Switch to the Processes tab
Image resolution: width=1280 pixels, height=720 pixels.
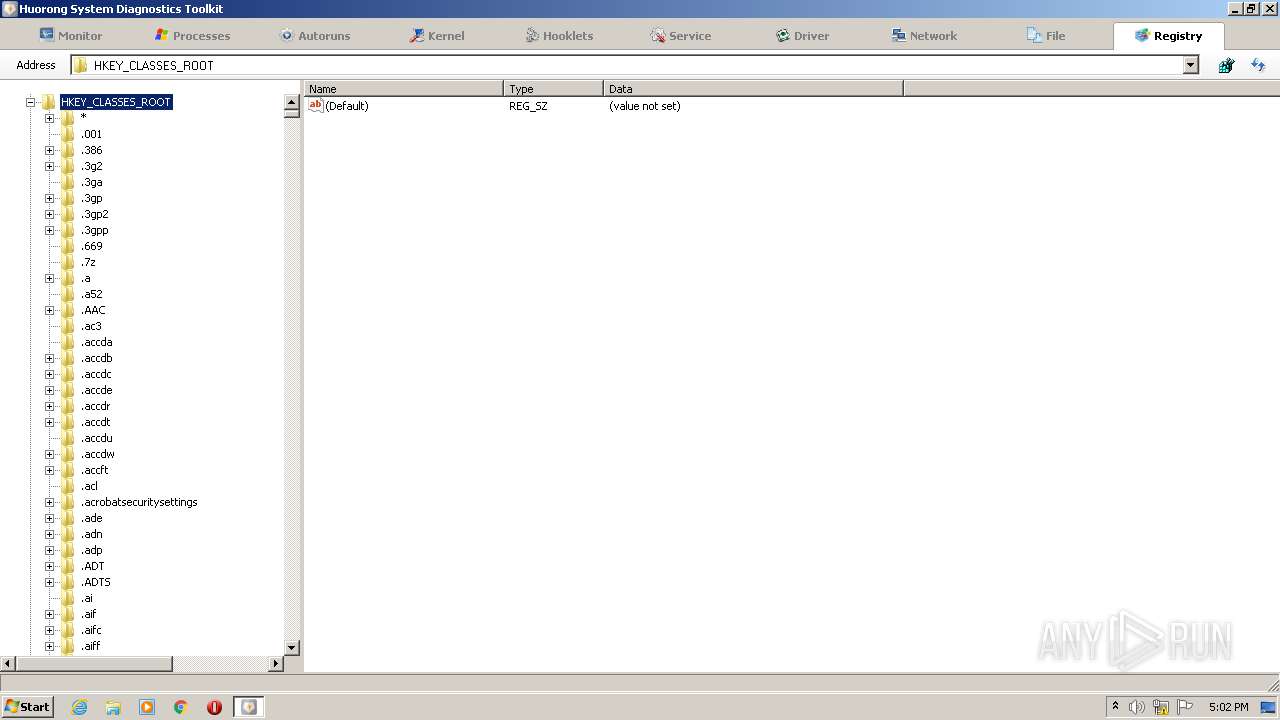coord(192,35)
